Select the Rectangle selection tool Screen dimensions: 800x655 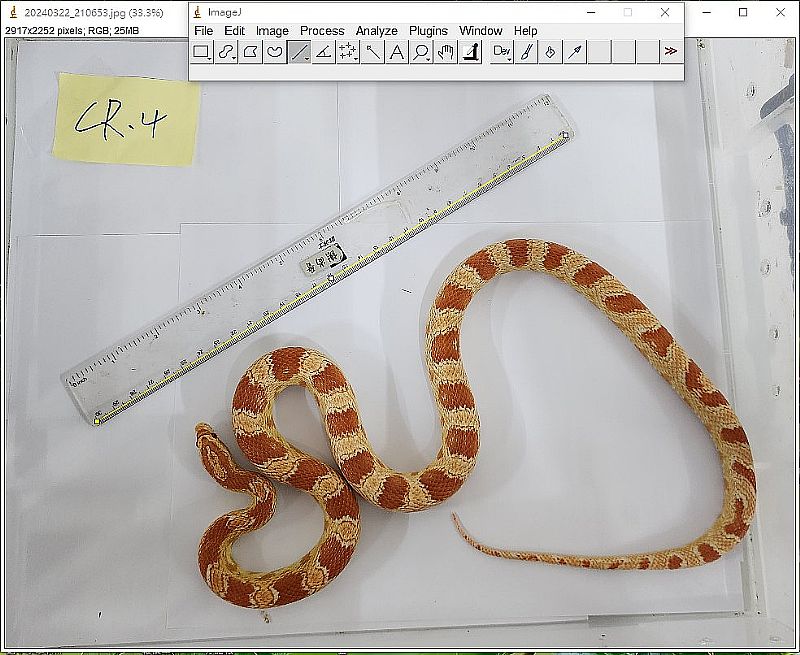201,52
